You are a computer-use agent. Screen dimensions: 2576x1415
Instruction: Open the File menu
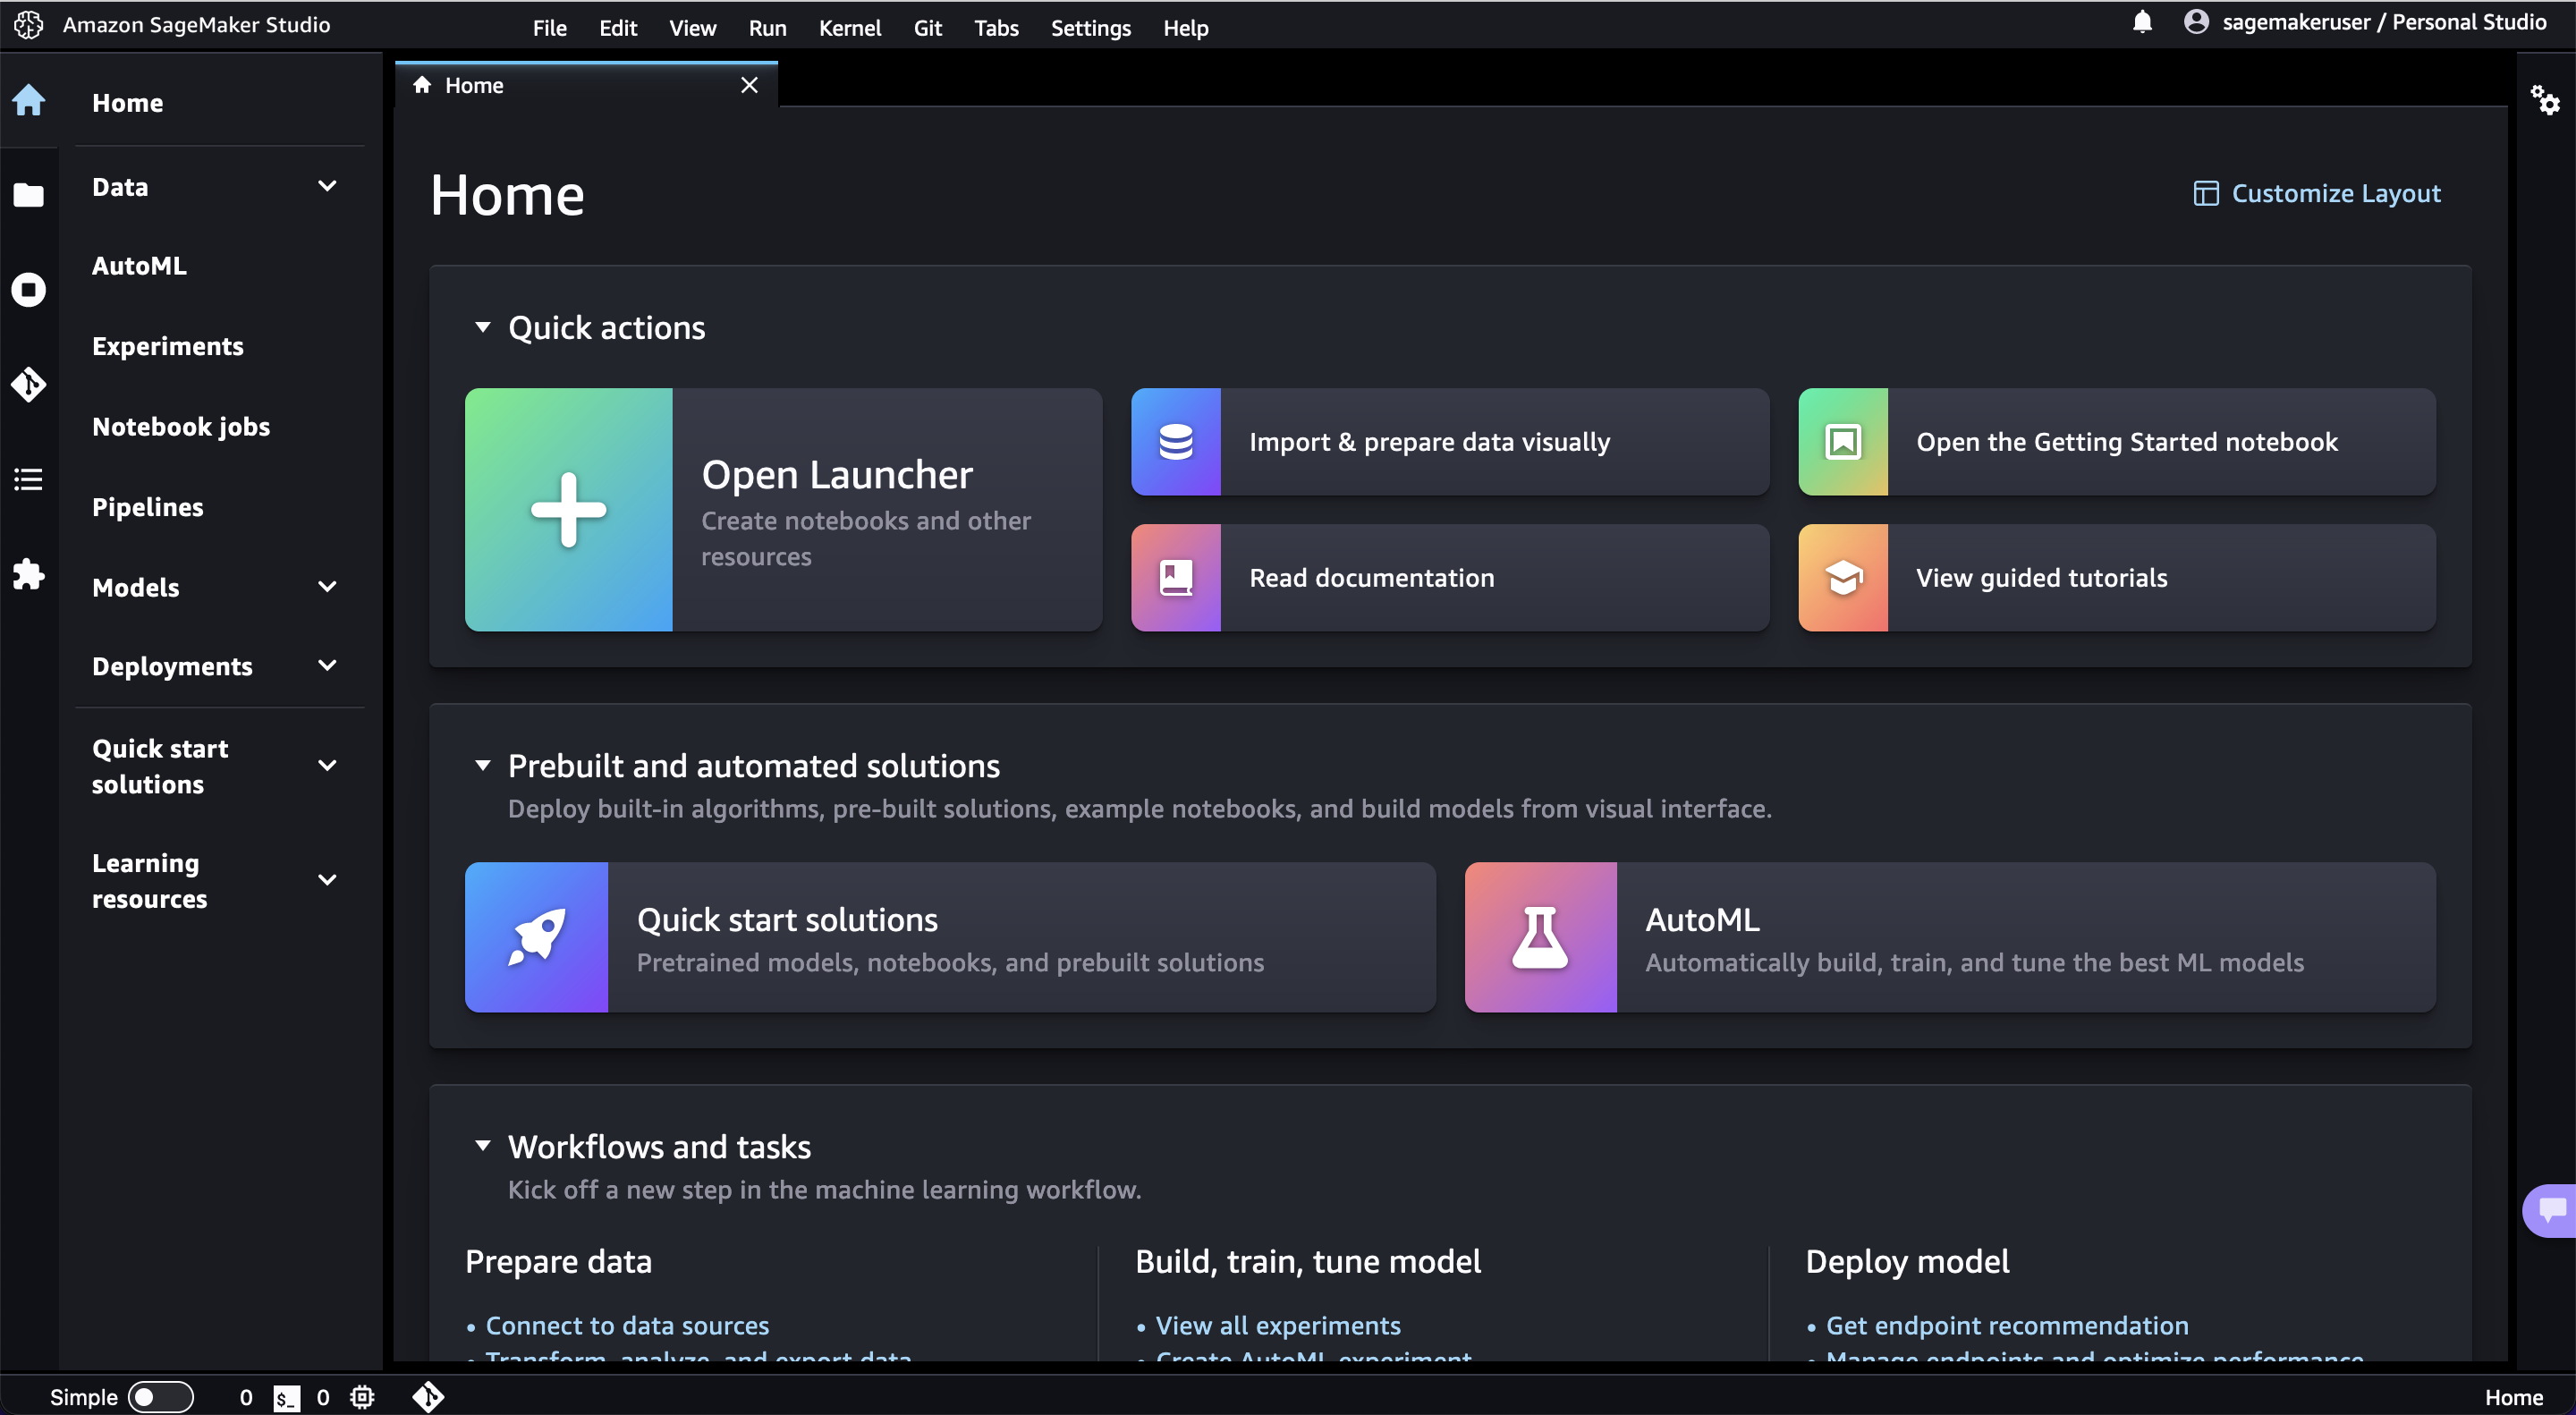click(549, 27)
